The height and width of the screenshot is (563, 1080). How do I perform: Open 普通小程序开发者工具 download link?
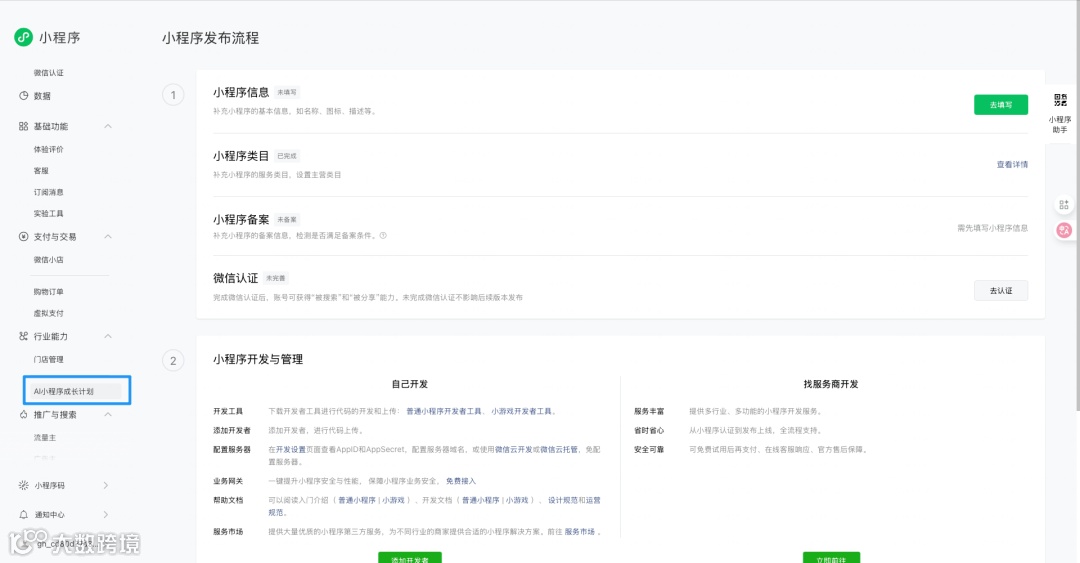(x=444, y=411)
